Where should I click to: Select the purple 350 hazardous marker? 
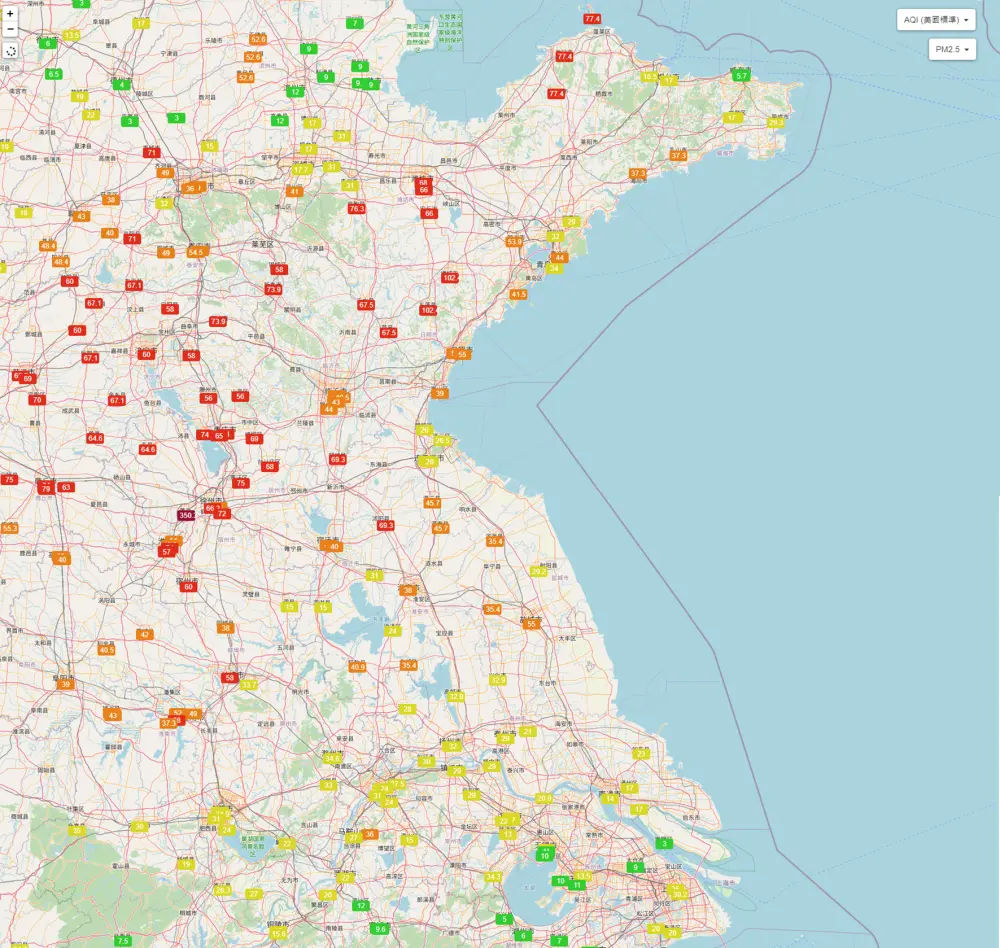click(x=186, y=515)
